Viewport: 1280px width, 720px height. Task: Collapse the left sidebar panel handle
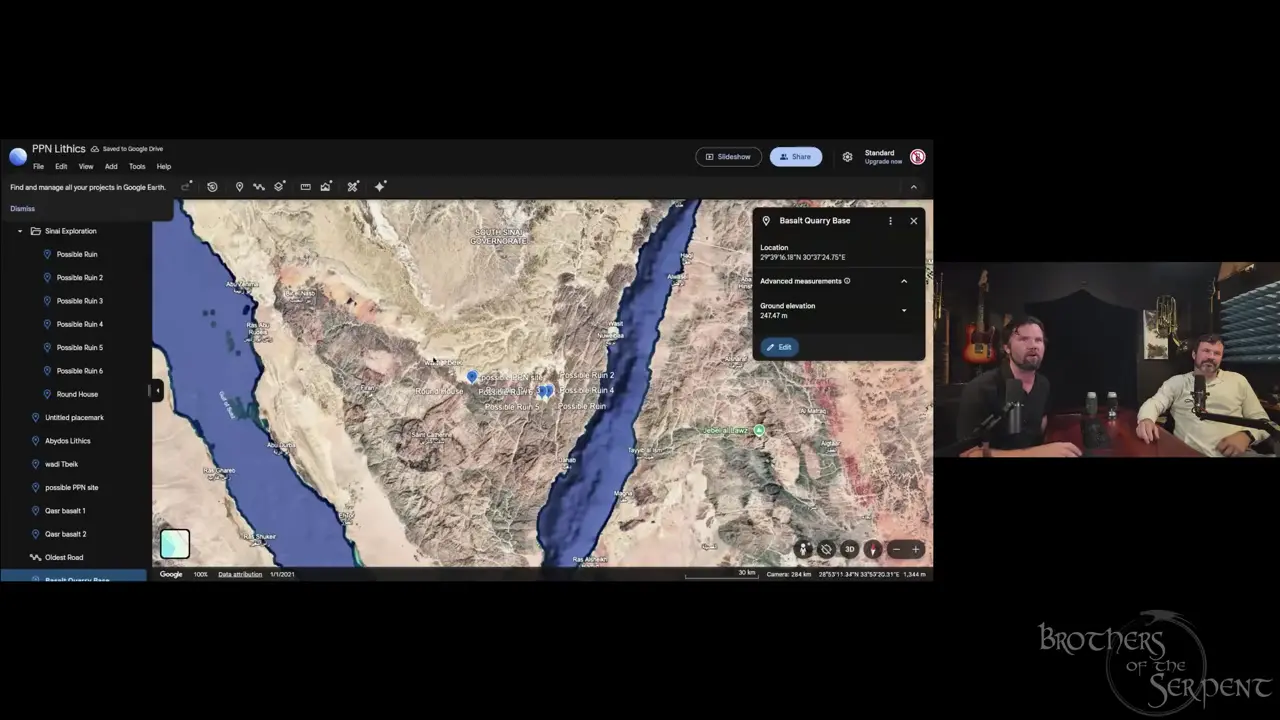pos(156,390)
